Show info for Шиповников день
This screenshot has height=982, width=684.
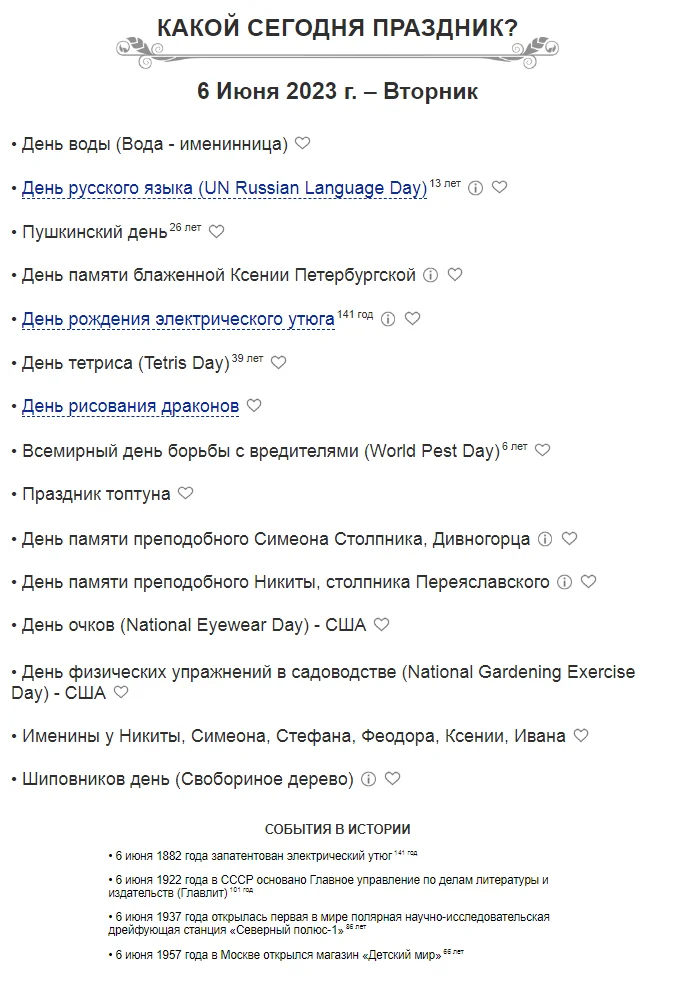coord(368,779)
